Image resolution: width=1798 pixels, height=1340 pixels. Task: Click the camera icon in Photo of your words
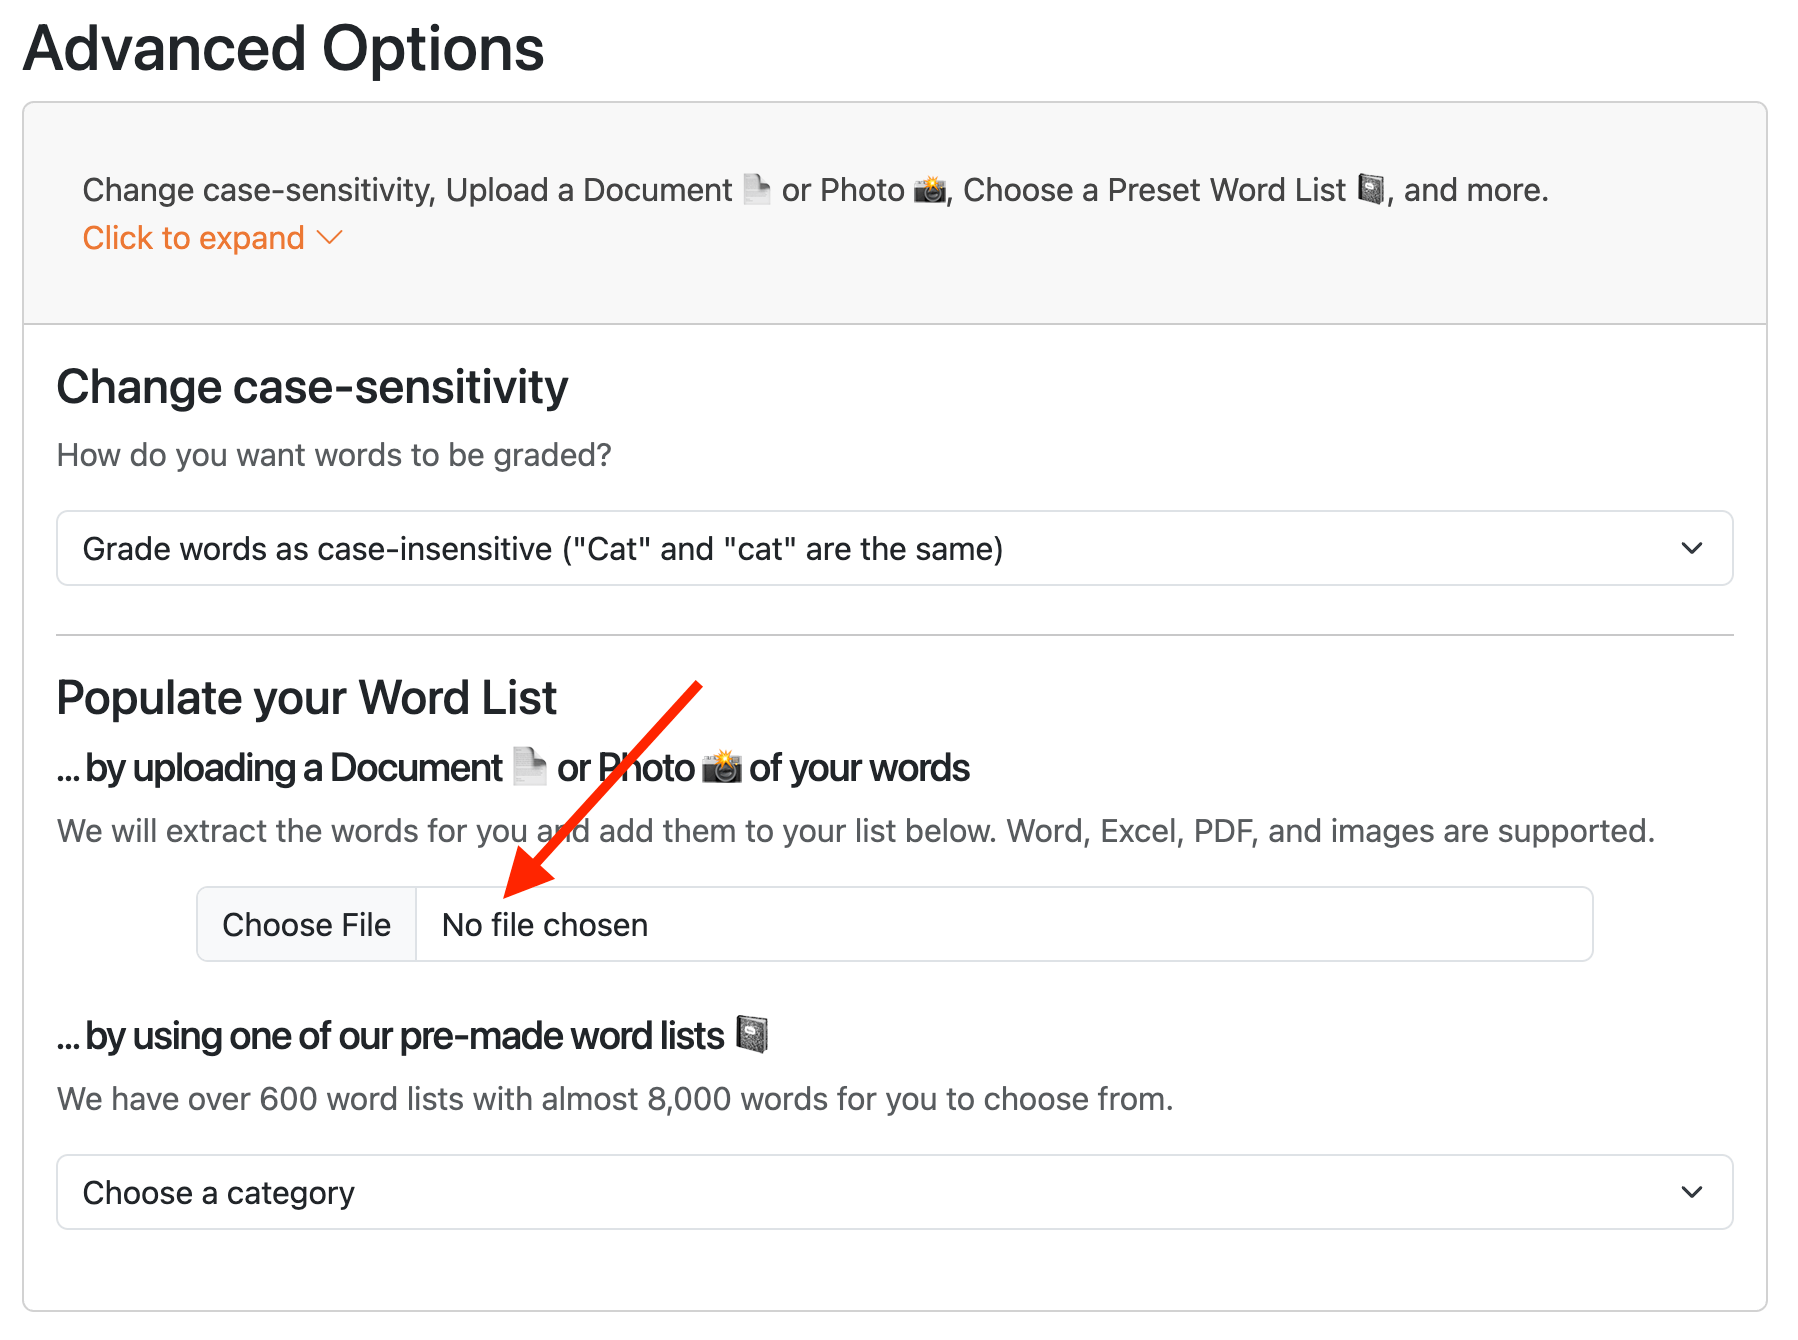pos(723,766)
